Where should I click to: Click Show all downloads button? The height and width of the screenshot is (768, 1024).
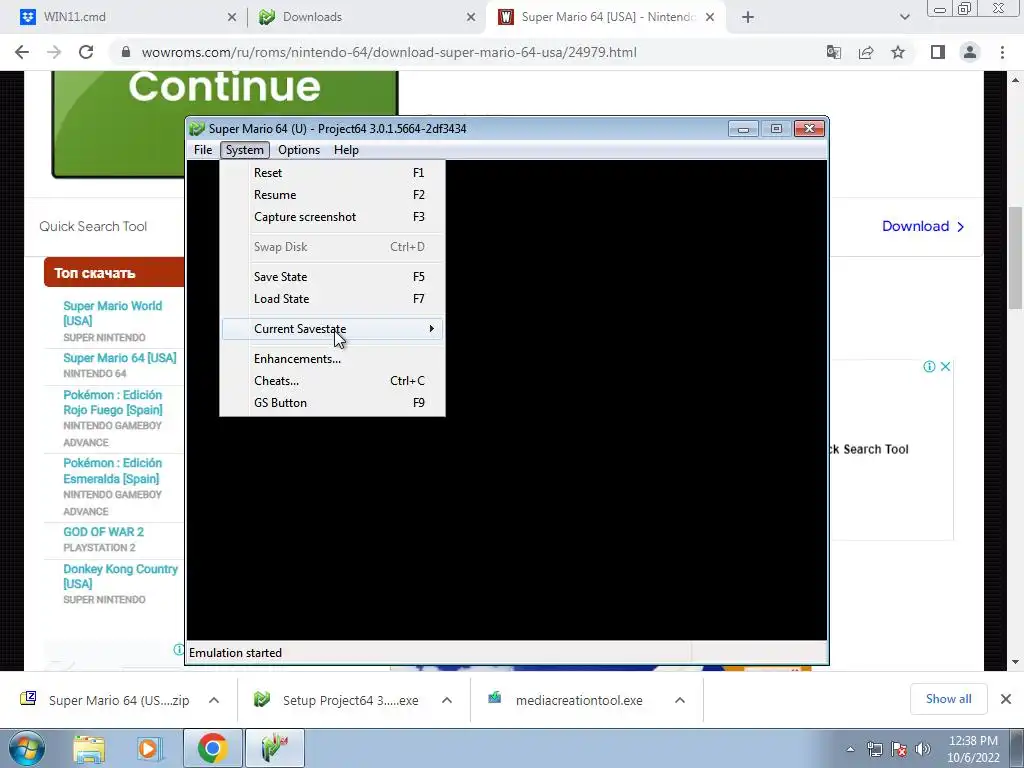click(948, 699)
